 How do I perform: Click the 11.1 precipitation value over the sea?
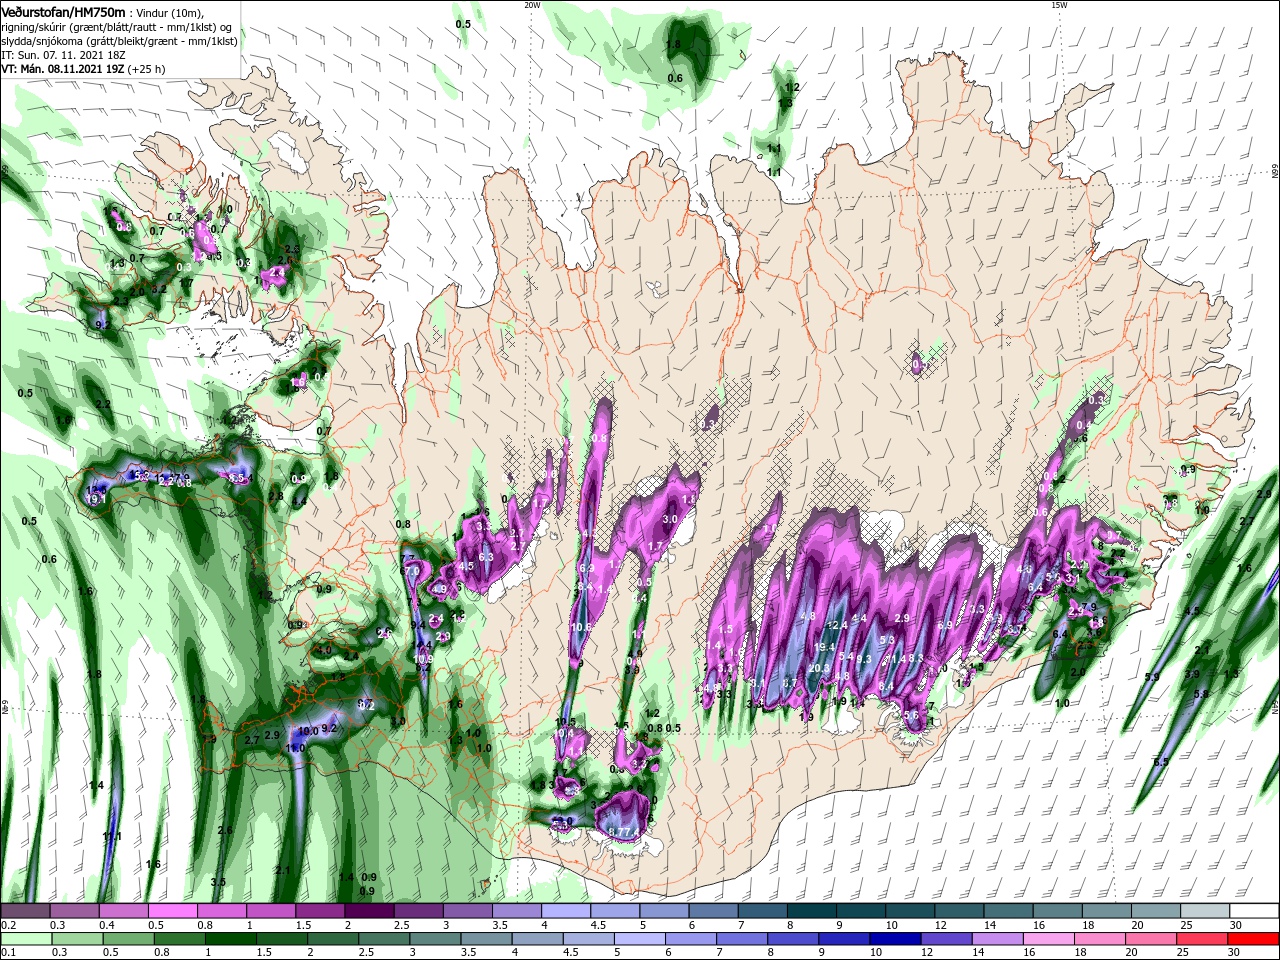coord(112,836)
